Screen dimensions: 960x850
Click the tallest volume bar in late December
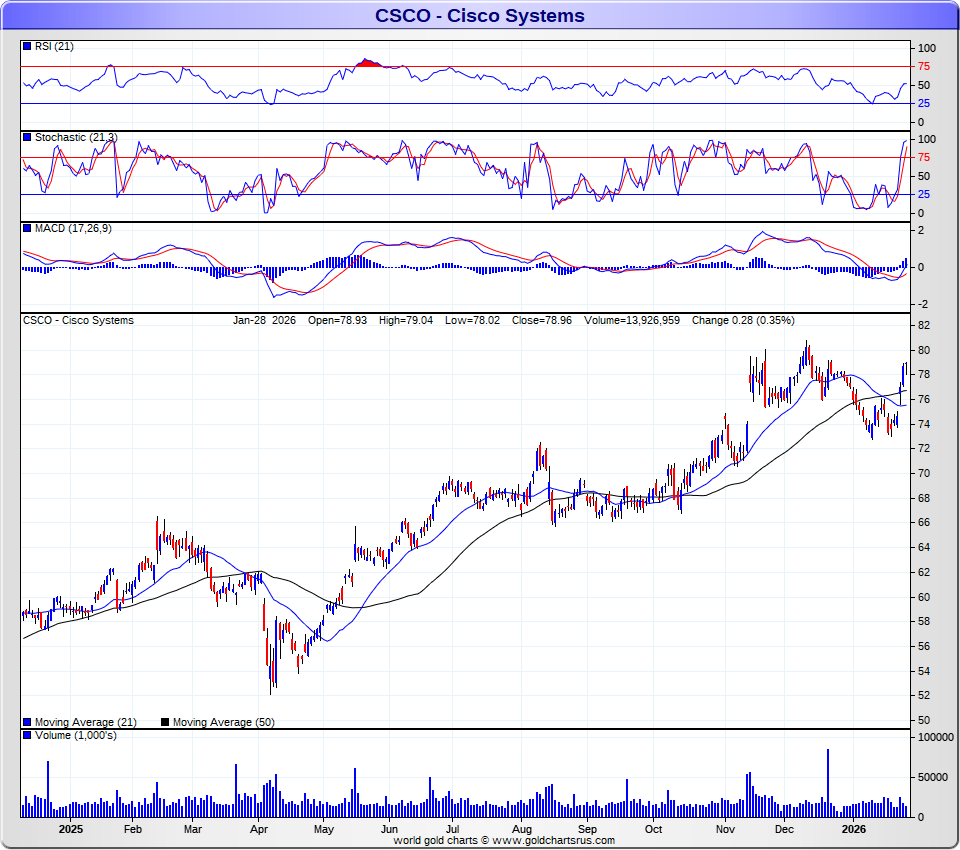click(828, 783)
